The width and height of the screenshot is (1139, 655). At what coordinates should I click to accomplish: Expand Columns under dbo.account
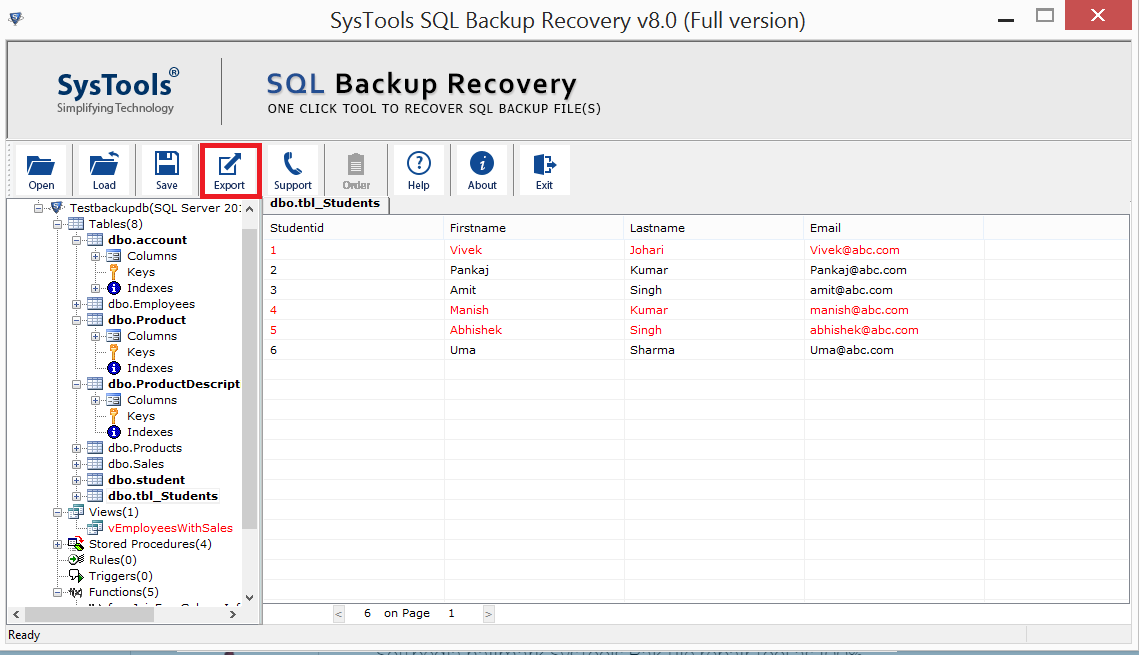[x=96, y=256]
